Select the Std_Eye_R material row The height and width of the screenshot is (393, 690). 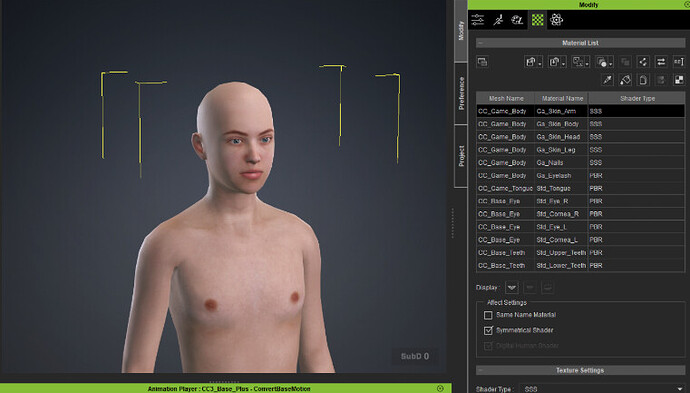(x=580, y=201)
